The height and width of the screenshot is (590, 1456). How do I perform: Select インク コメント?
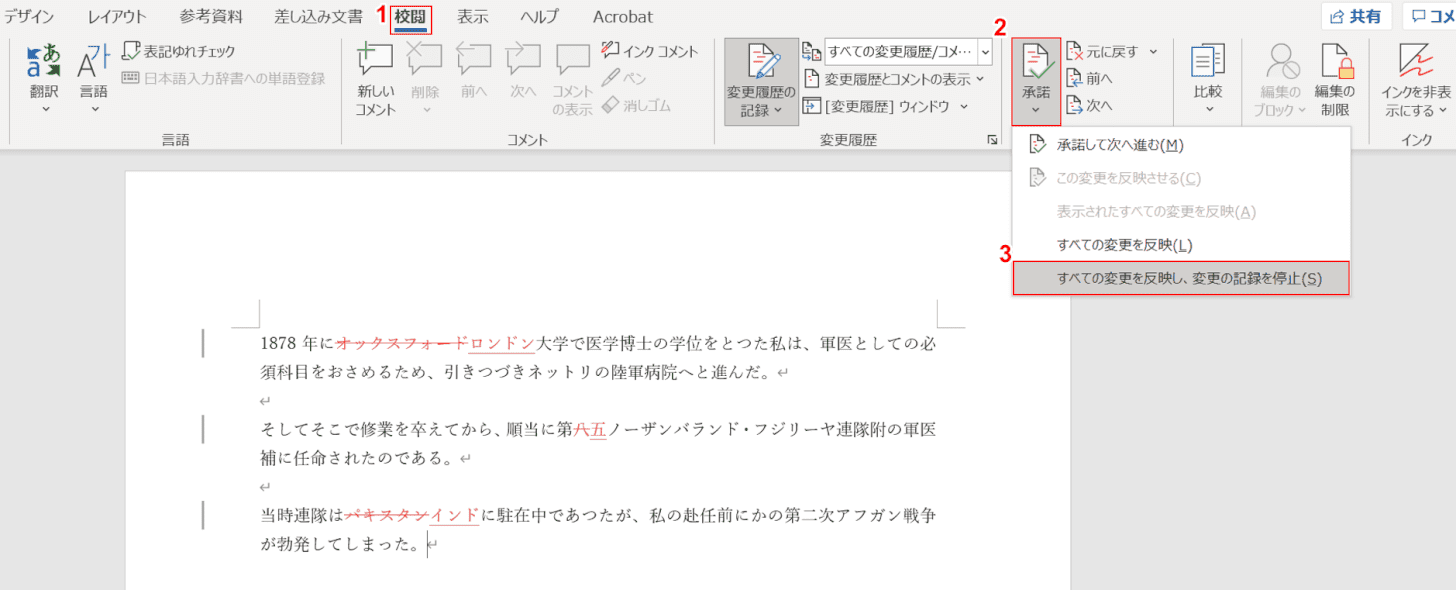650,51
